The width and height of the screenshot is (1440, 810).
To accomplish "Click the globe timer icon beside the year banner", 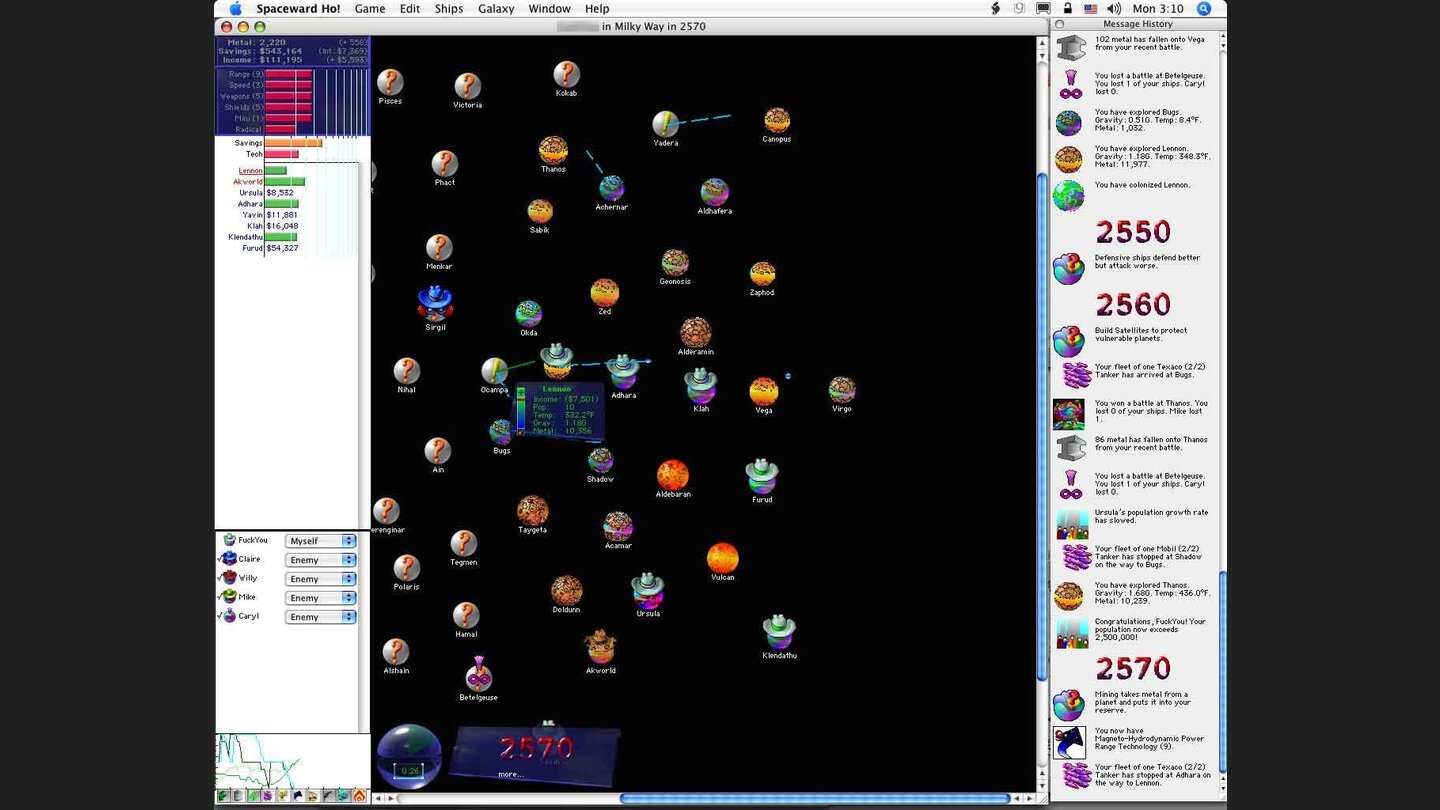I will pyautogui.click(x=409, y=756).
